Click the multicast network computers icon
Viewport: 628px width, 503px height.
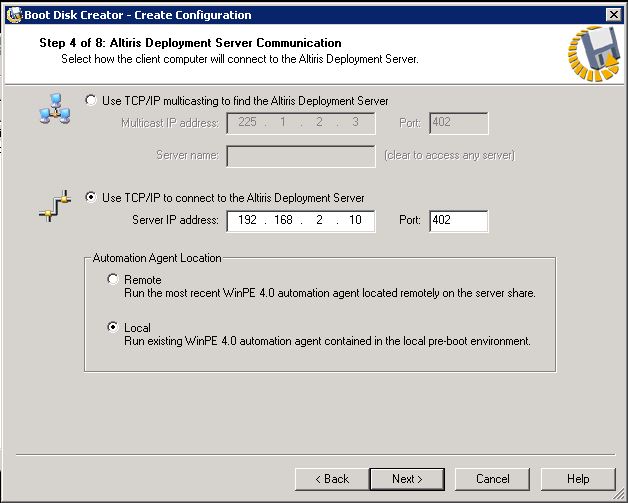click(55, 109)
